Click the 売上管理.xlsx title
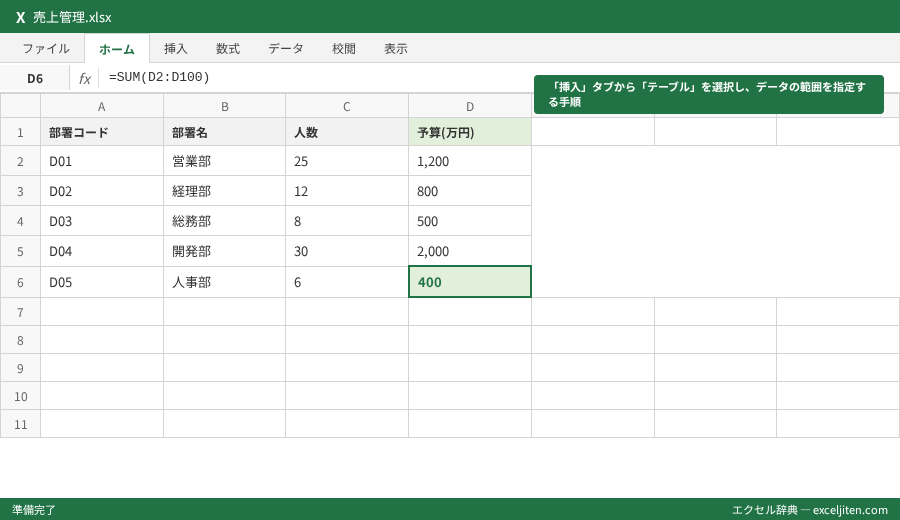 72,18
